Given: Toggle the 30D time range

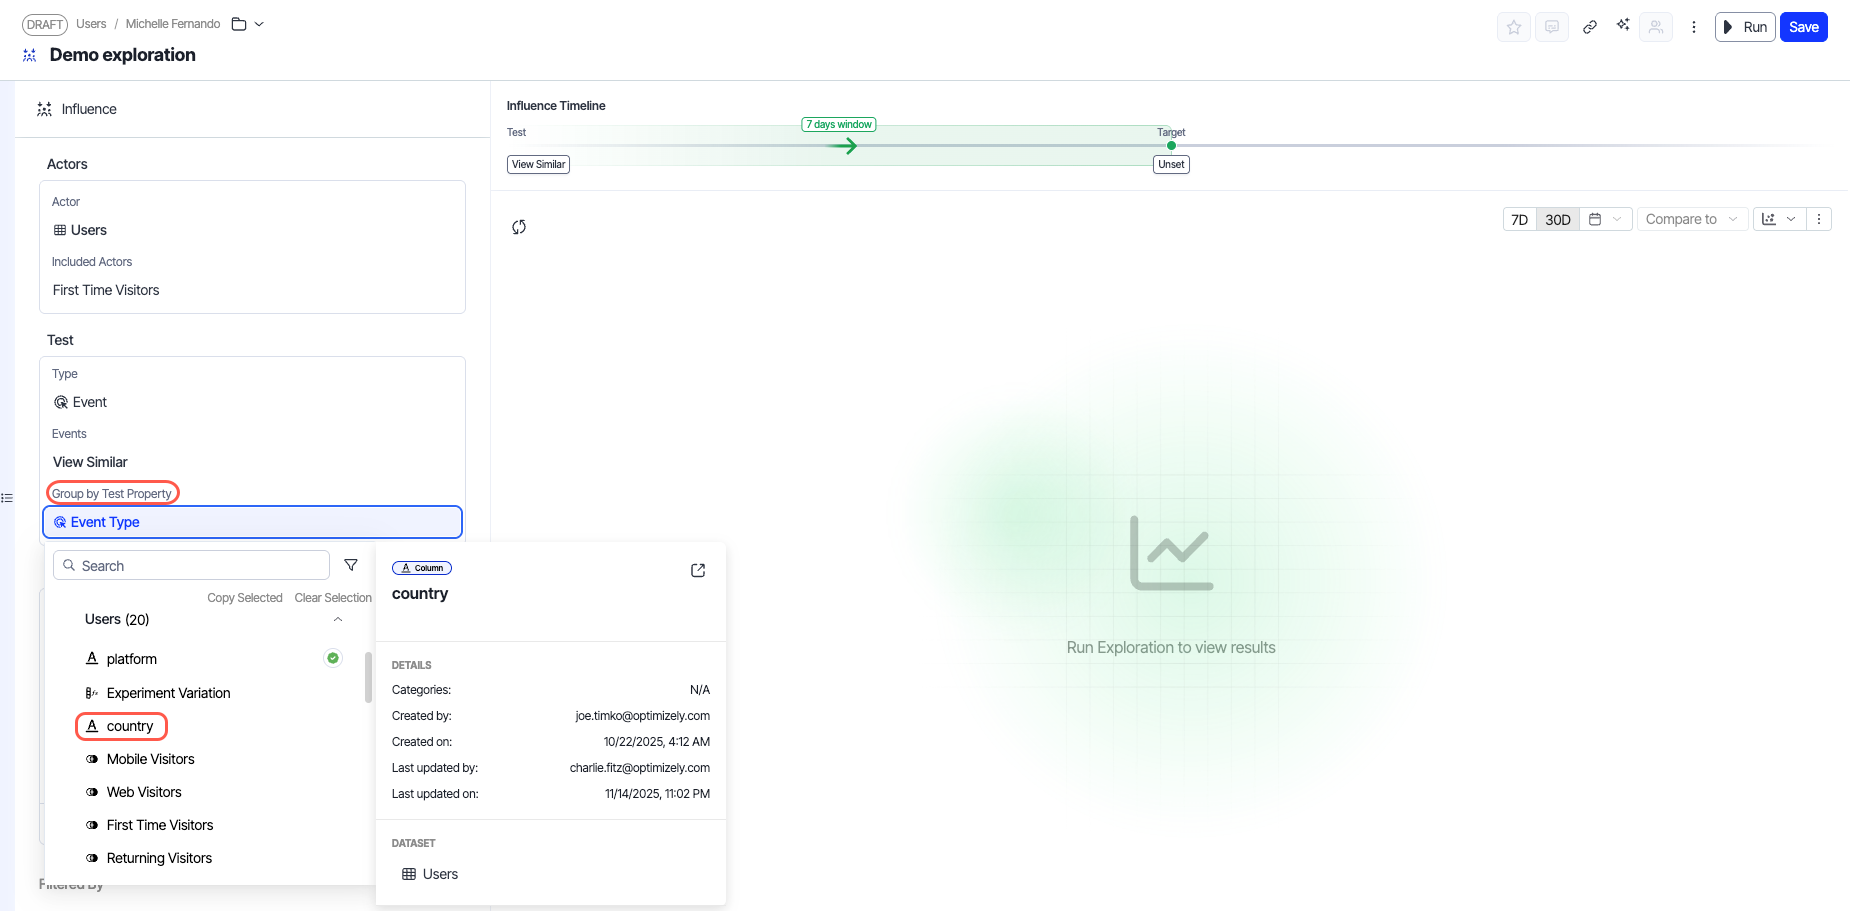Looking at the screenshot, I should (x=1557, y=219).
